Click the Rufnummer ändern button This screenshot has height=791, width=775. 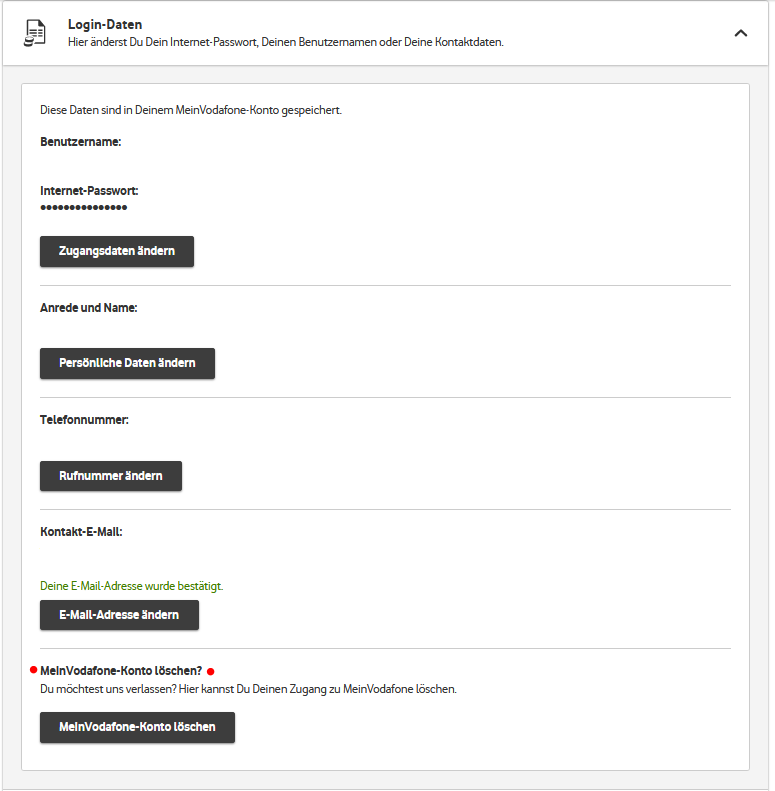(111, 476)
